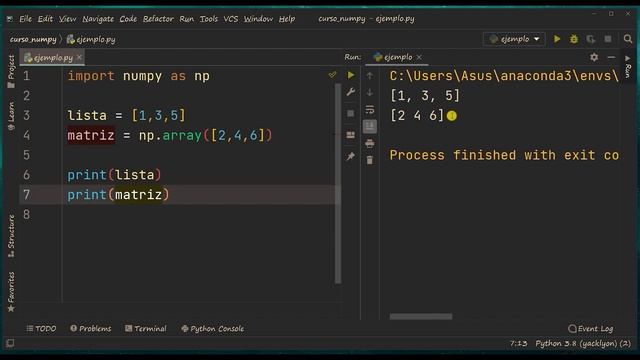This screenshot has width=640, height=360.
Task: Open the Refactor menu
Action: (x=158, y=19)
